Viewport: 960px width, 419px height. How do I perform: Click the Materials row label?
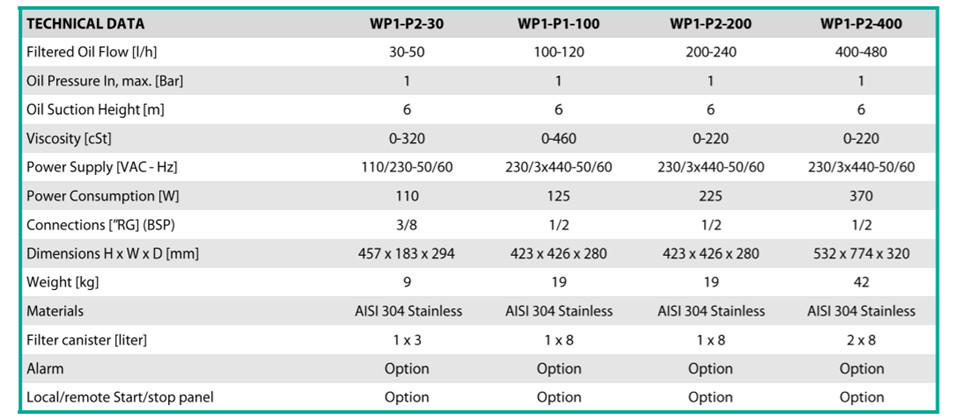click(x=55, y=311)
